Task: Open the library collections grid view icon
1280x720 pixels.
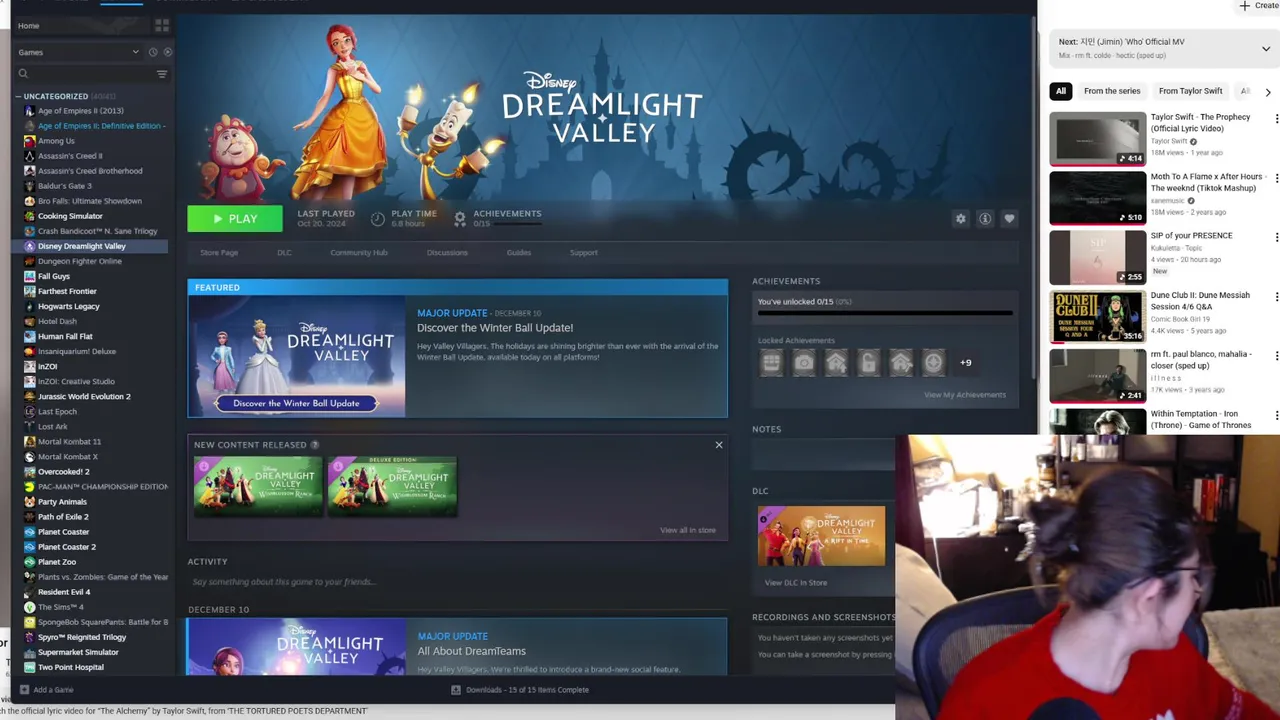Action: tap(162, 25)
